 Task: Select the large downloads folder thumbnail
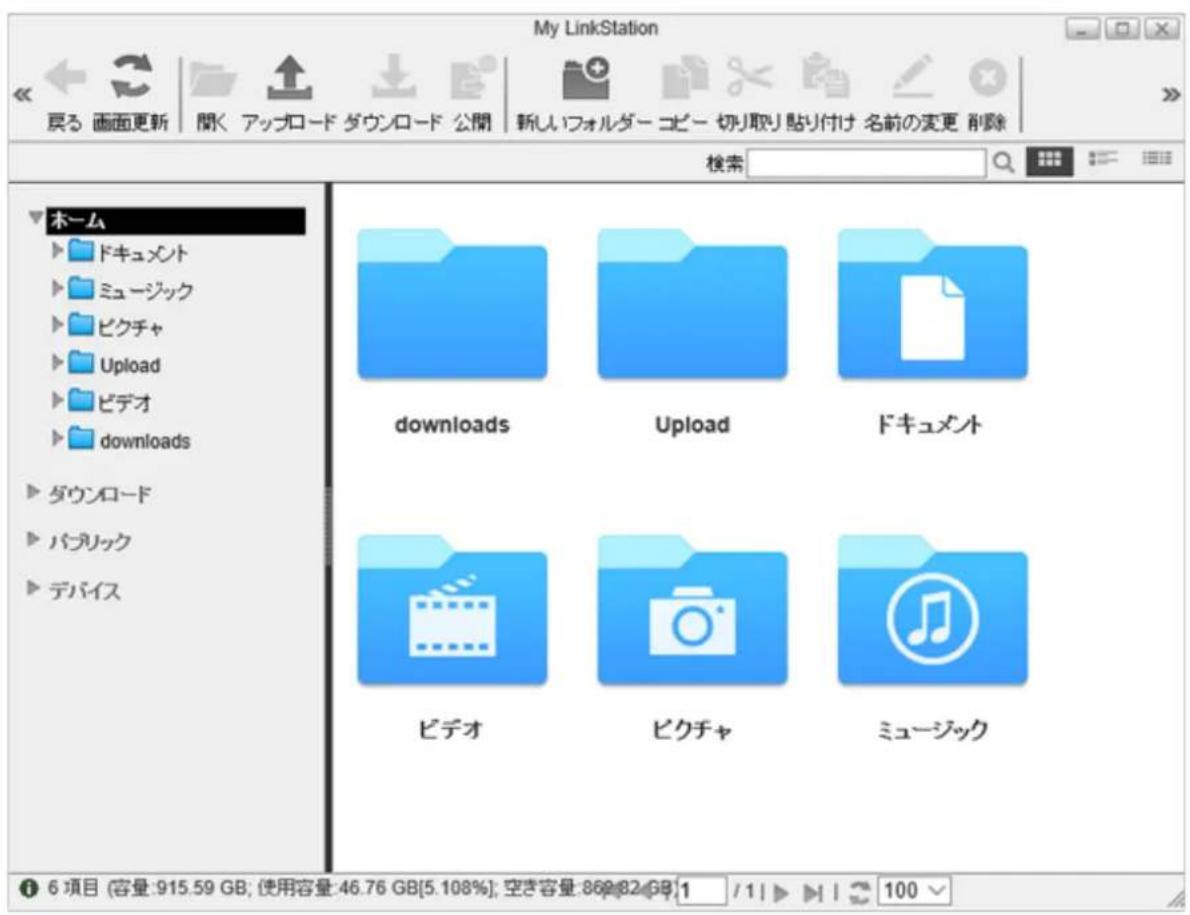point(452,303)
